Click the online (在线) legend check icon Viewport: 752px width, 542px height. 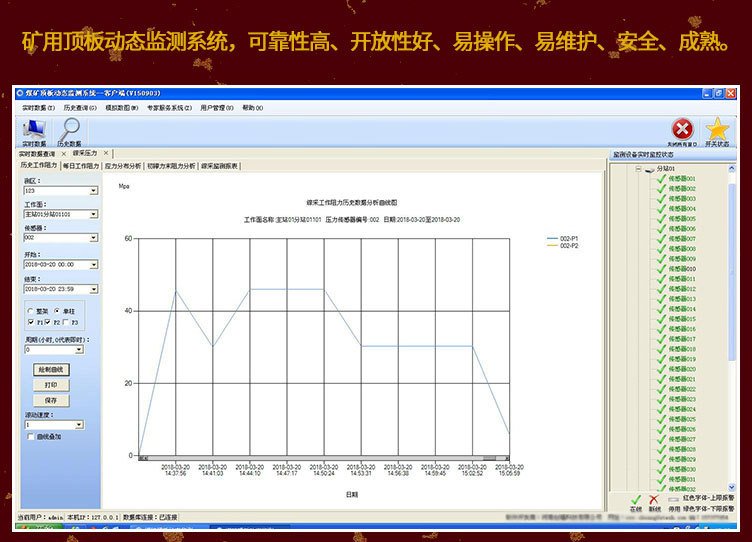point(636,500)
